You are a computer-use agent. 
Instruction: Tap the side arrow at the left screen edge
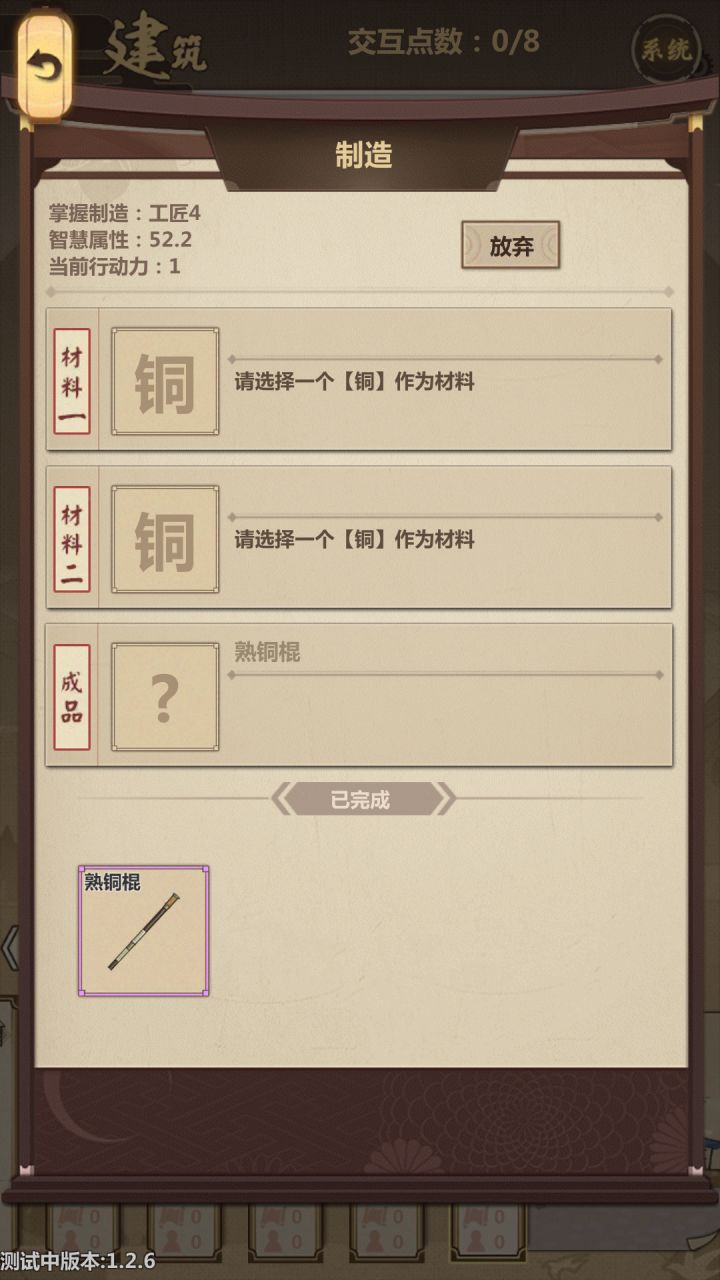9,948
